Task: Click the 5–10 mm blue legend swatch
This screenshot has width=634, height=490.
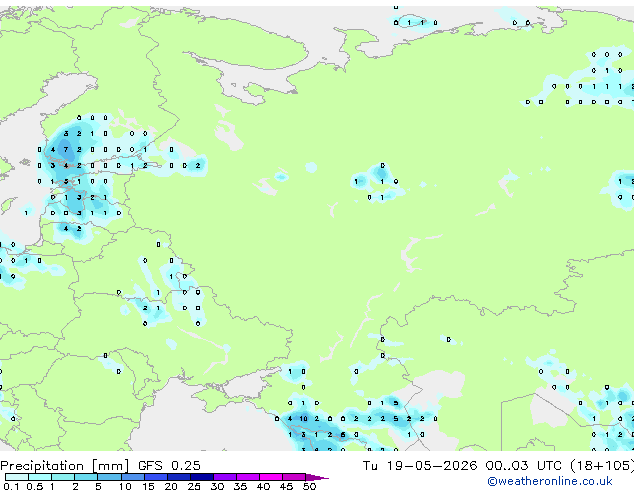Action: coord(109,477)
